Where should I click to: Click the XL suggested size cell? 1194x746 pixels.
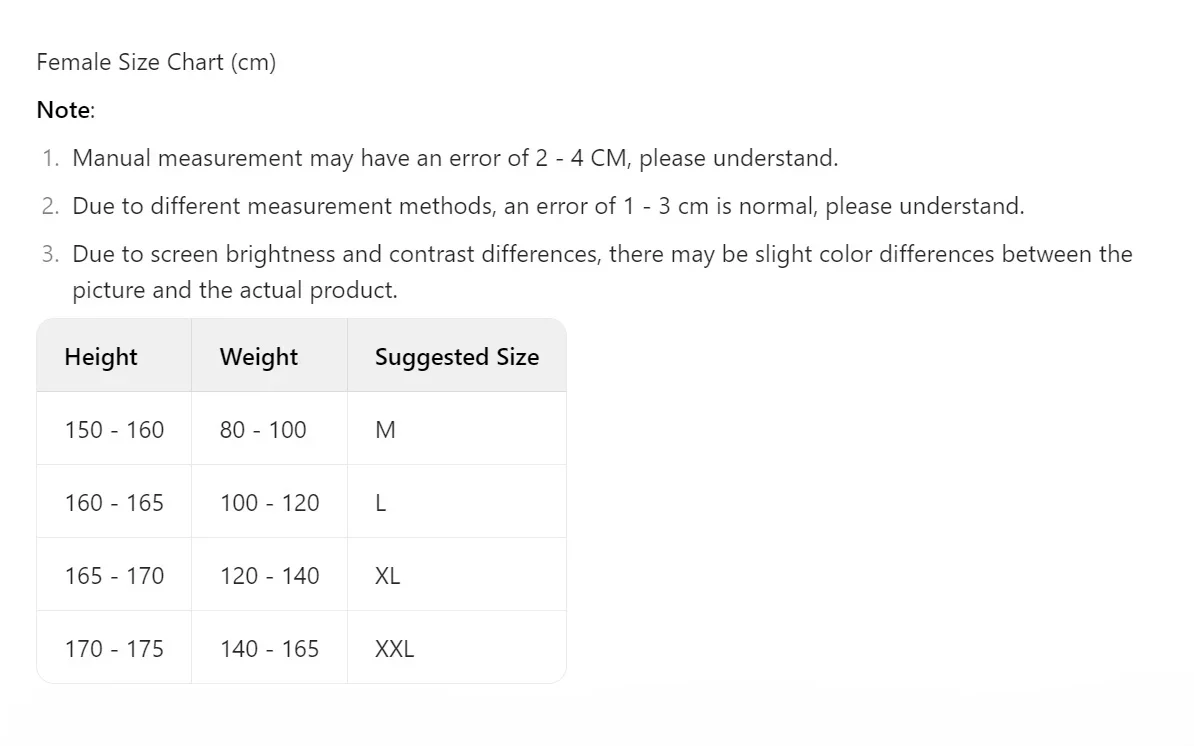click(387, 576)
